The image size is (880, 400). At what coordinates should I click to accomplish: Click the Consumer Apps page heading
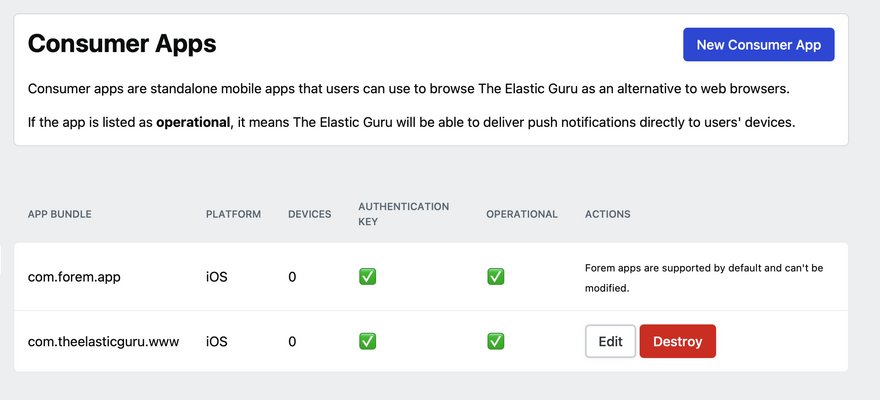122,44
